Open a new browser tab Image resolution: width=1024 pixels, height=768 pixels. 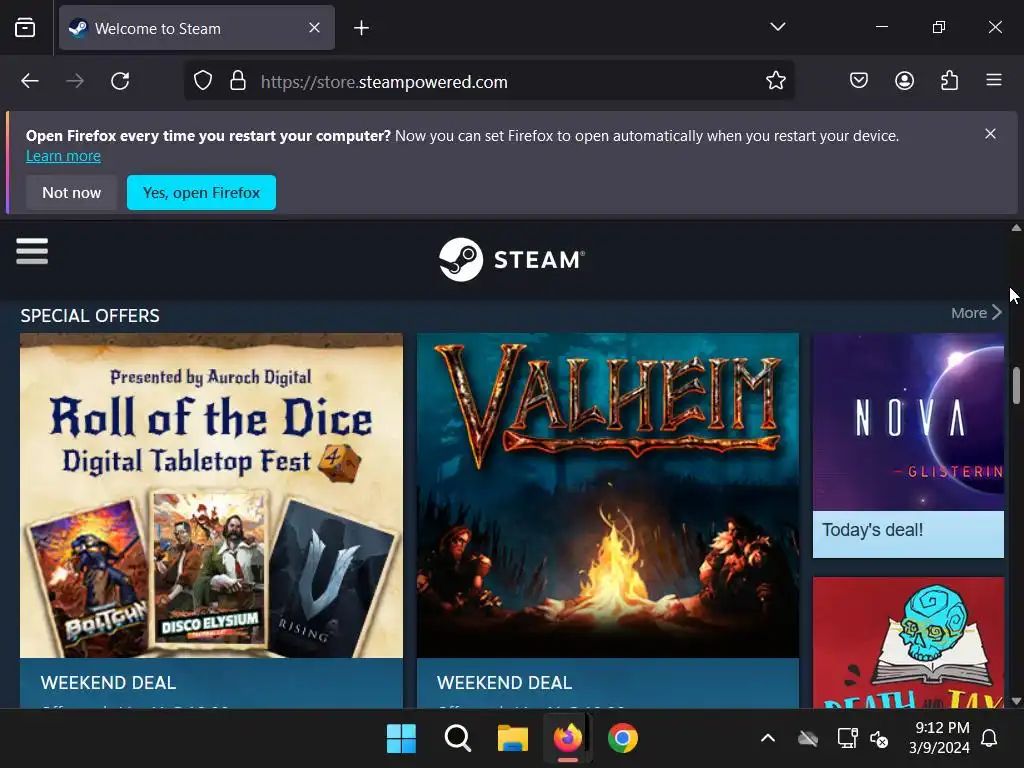point(361,27)
